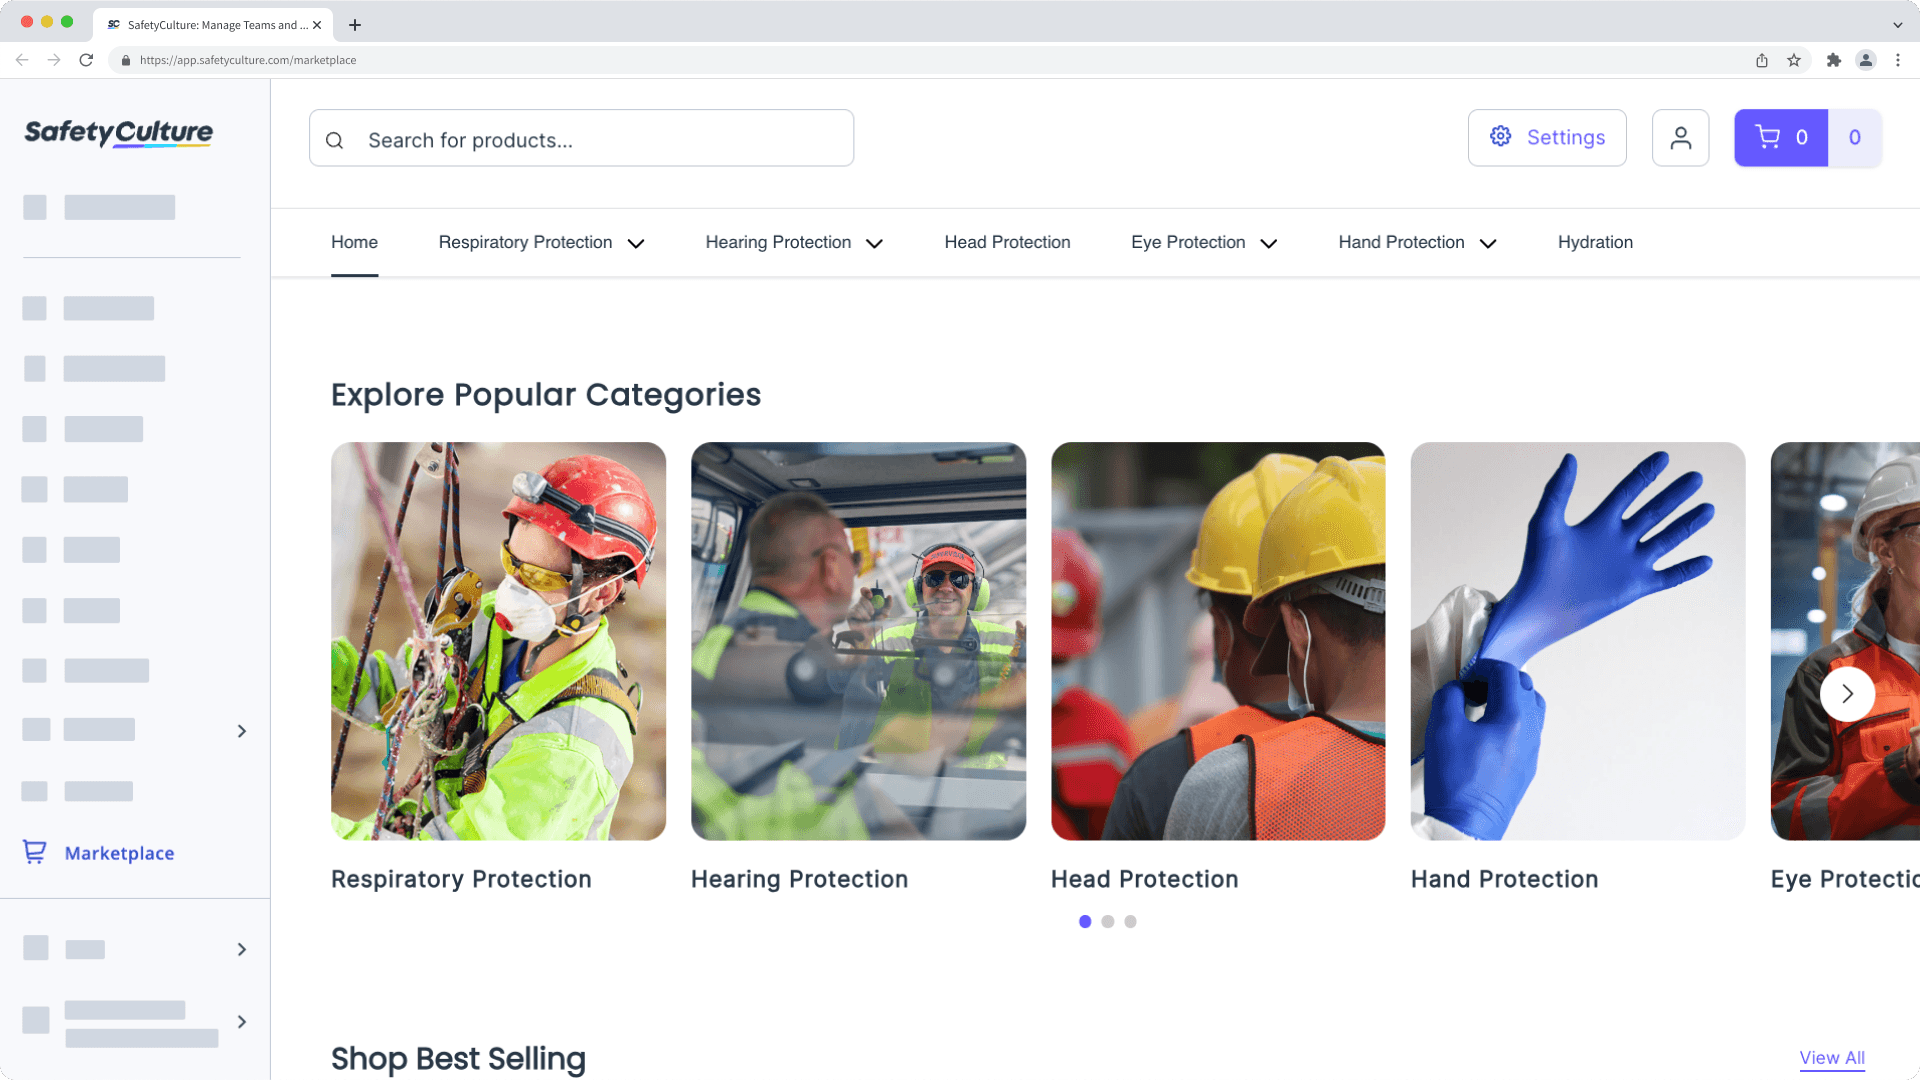Click the user account profile icon
This screenshot has width=1920, height=1080.
[x=1681, y=137]
